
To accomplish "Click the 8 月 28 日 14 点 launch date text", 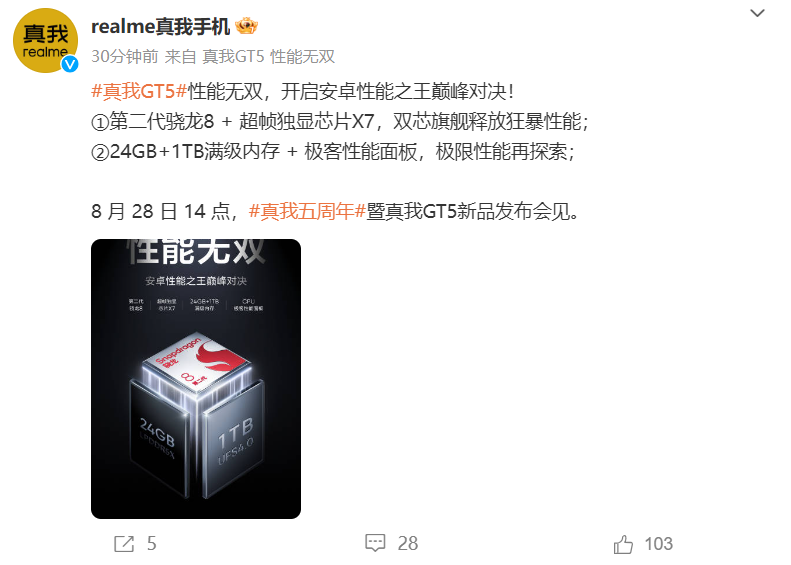I will click(160, 211).
